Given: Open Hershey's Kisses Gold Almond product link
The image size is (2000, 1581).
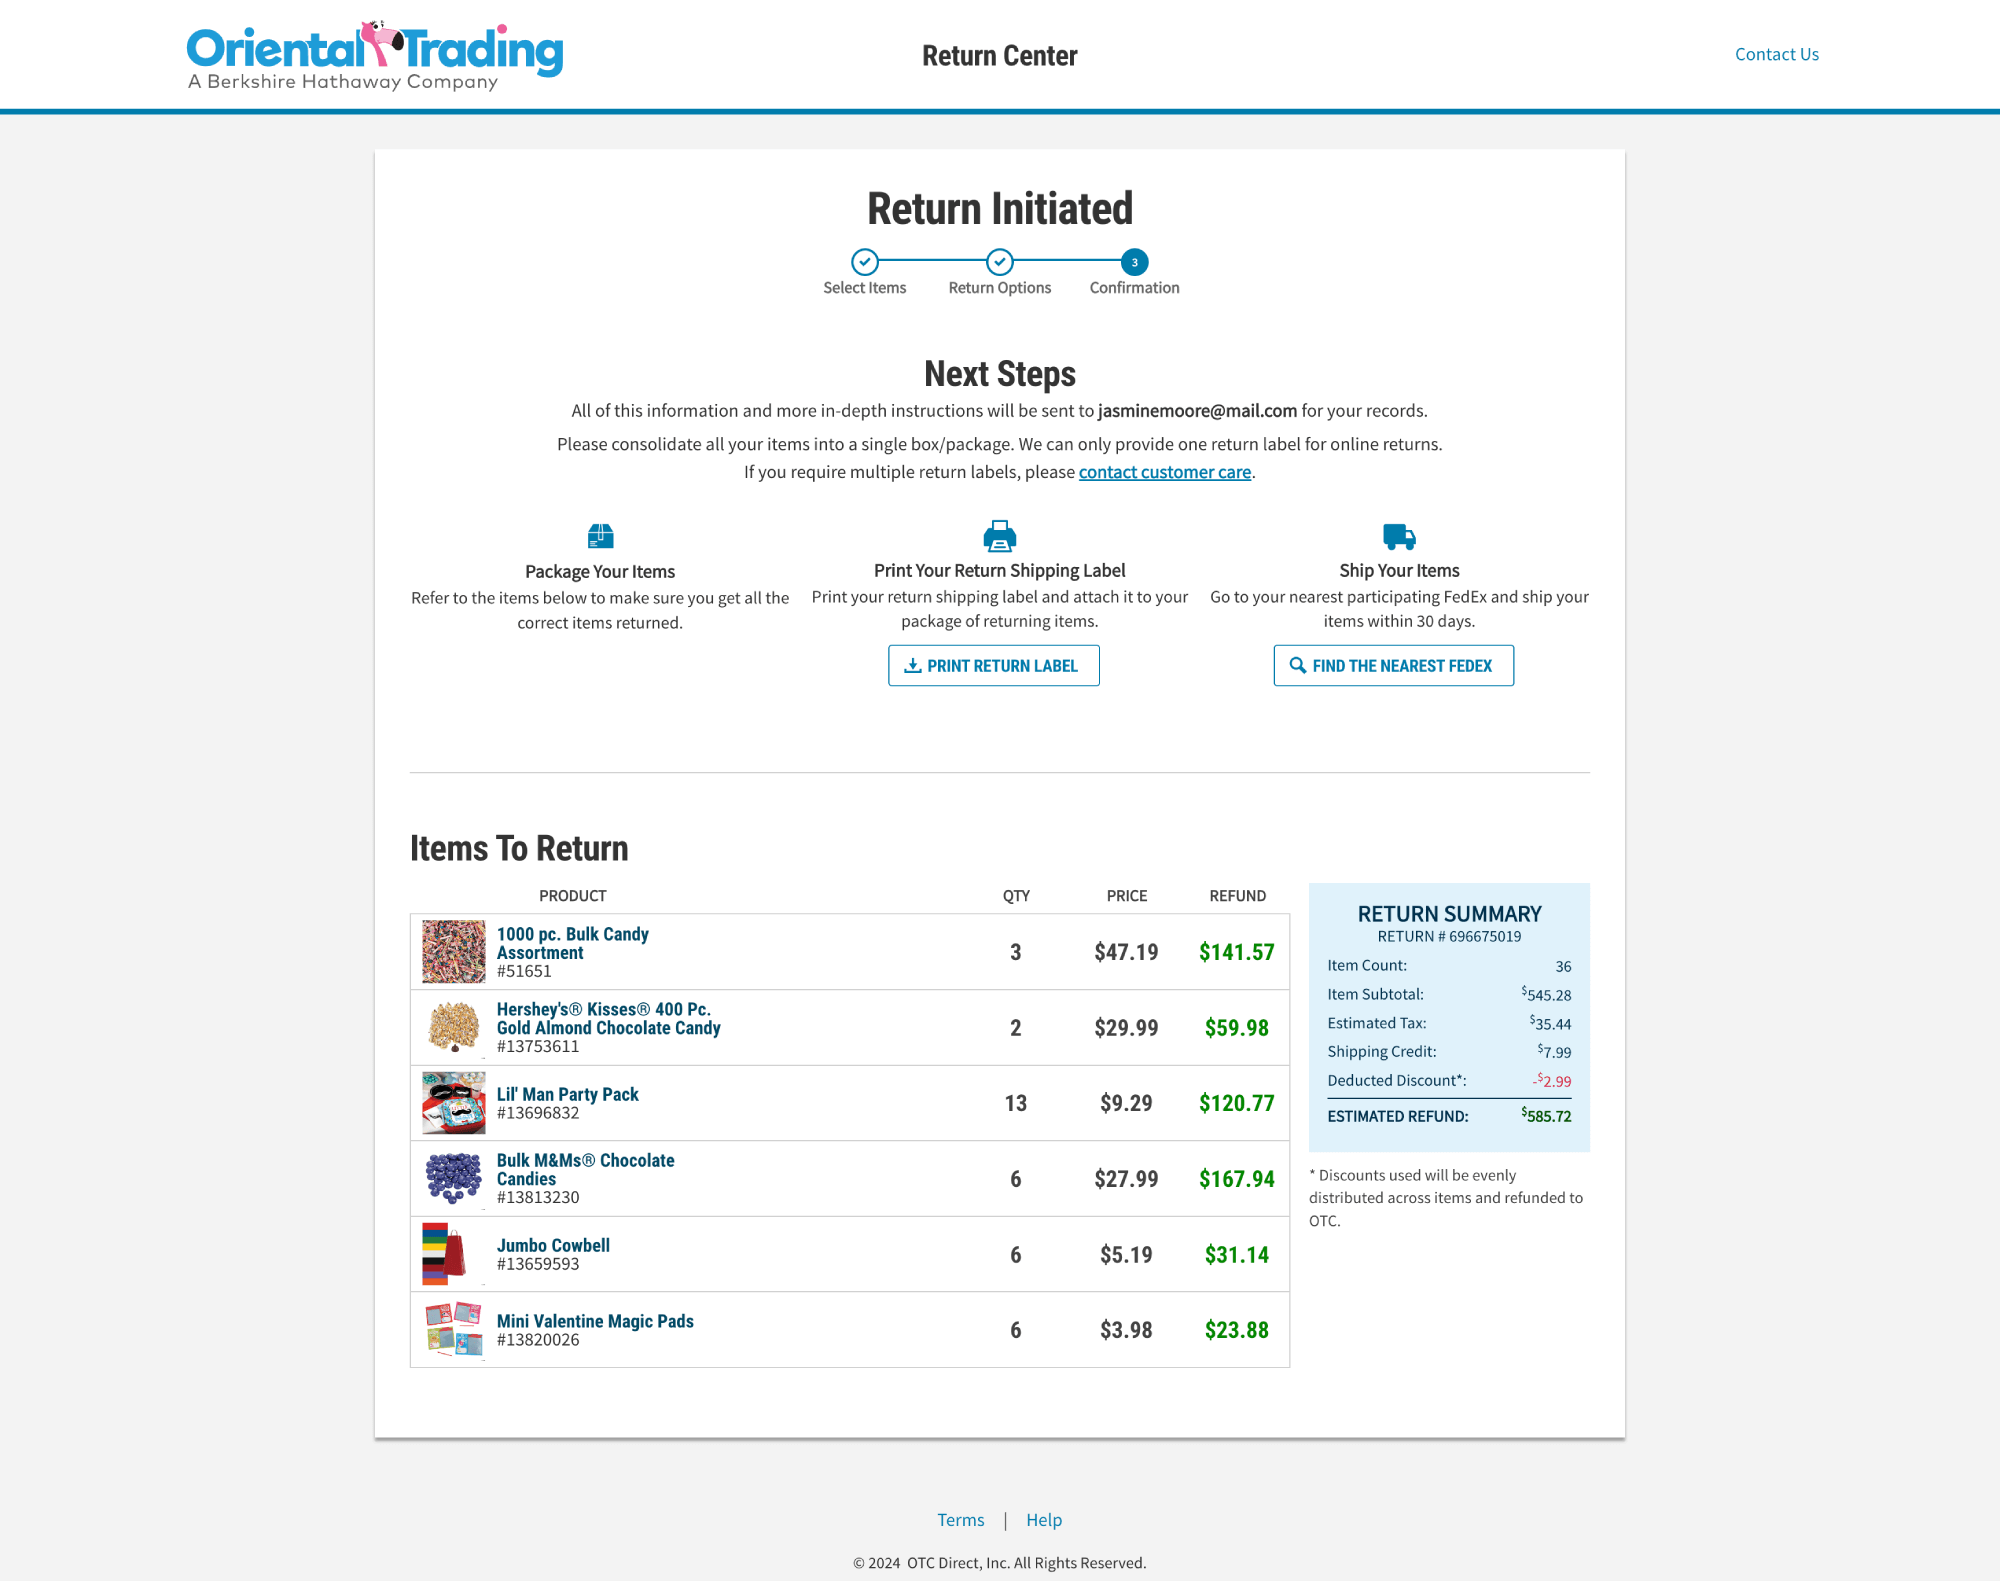Looking at the screenshot, I should [607, 1018].
